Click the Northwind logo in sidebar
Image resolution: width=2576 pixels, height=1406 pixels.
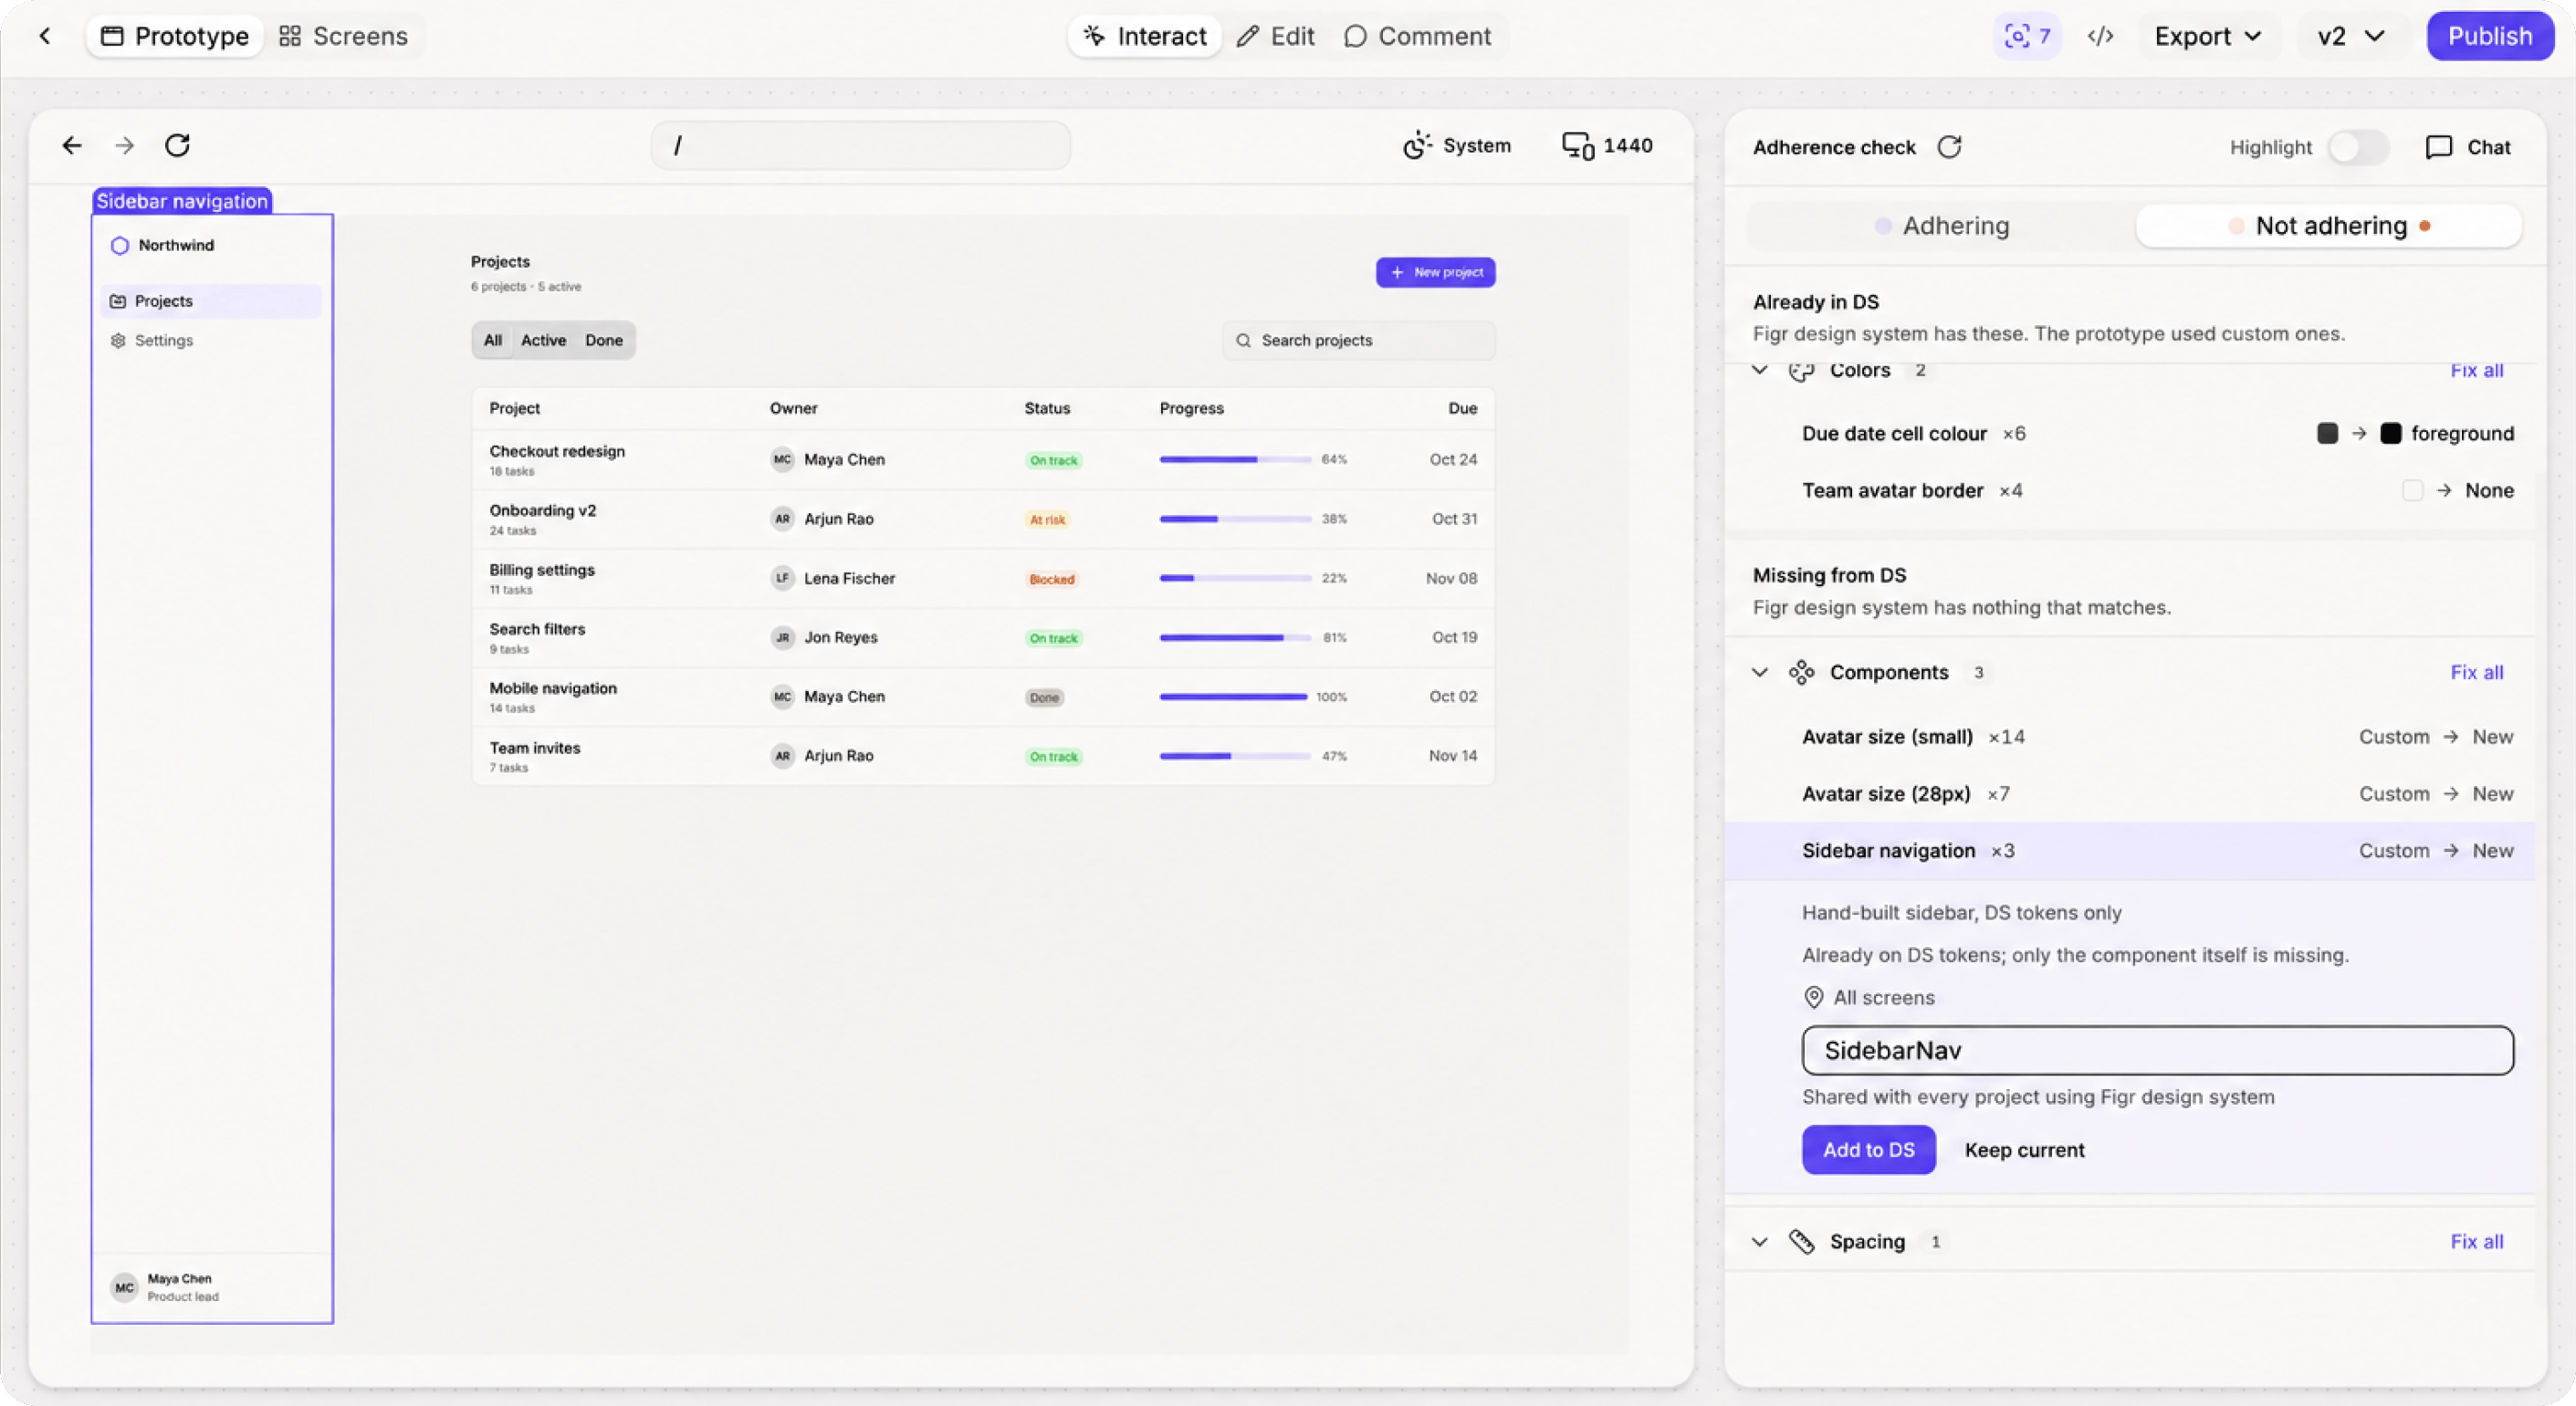(x=119, y=245)
